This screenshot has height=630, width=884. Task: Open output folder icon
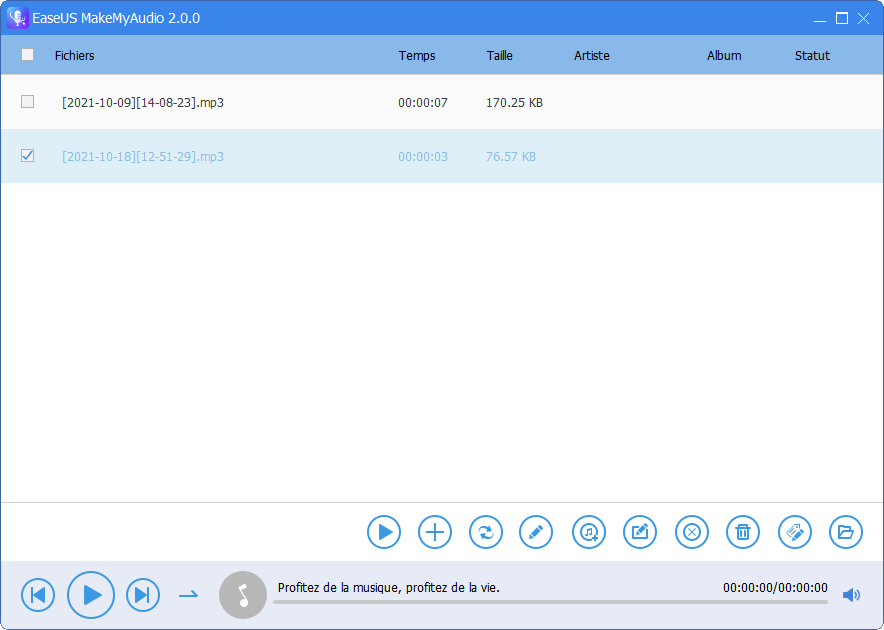coord(846,532)
